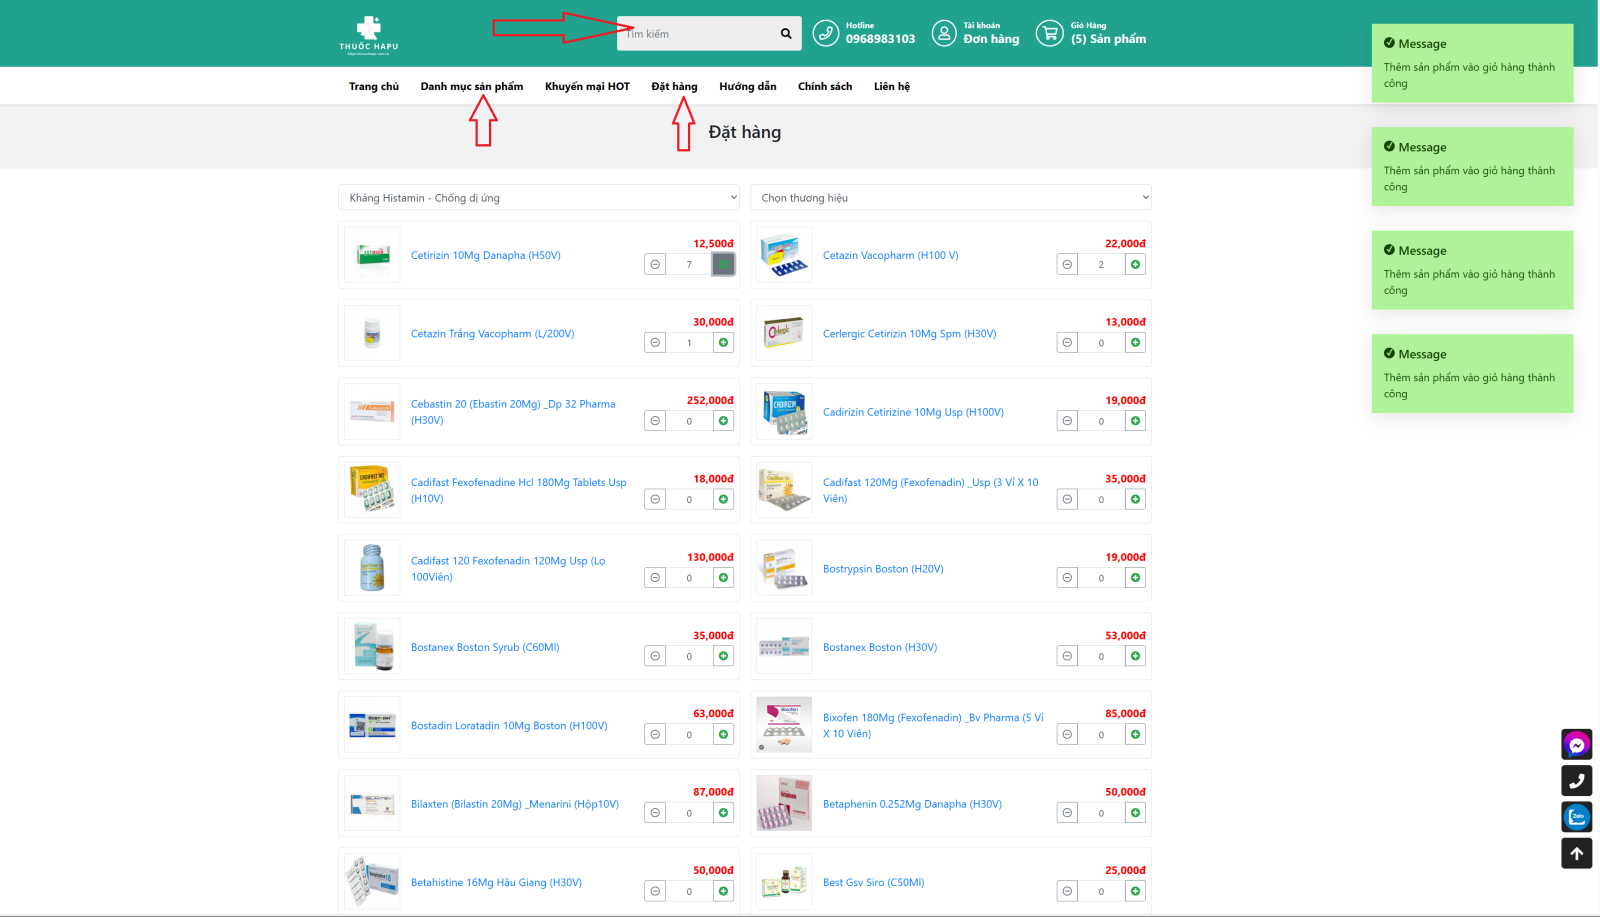Open Danh mục sản phẩm menu
Image resolution: width=1600 pixels, height=917 pixels.
click(x=471, y=87)
